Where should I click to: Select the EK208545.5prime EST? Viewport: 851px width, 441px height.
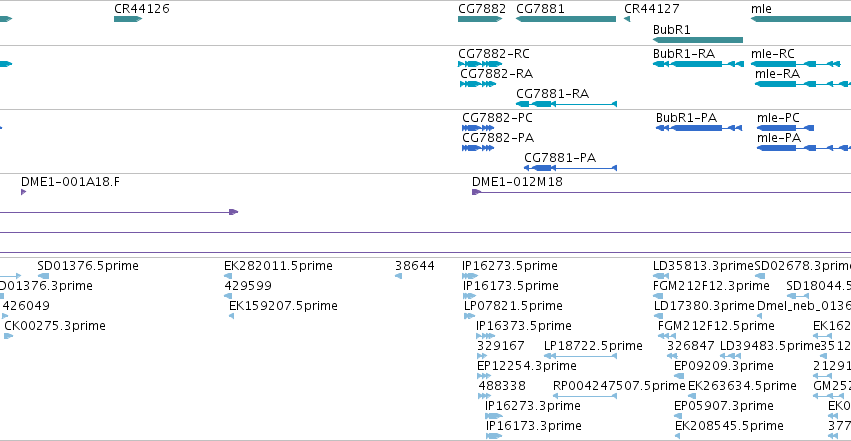tap(678, 437)
